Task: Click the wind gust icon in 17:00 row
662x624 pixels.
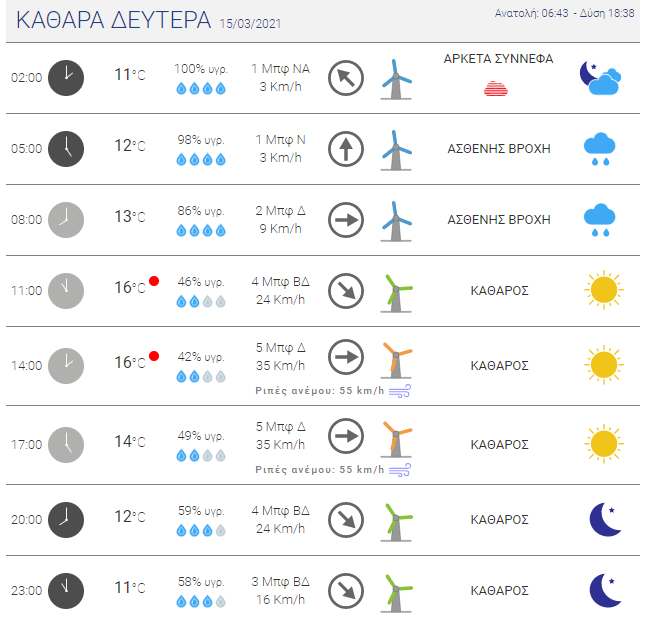Action: pos(399,470)
